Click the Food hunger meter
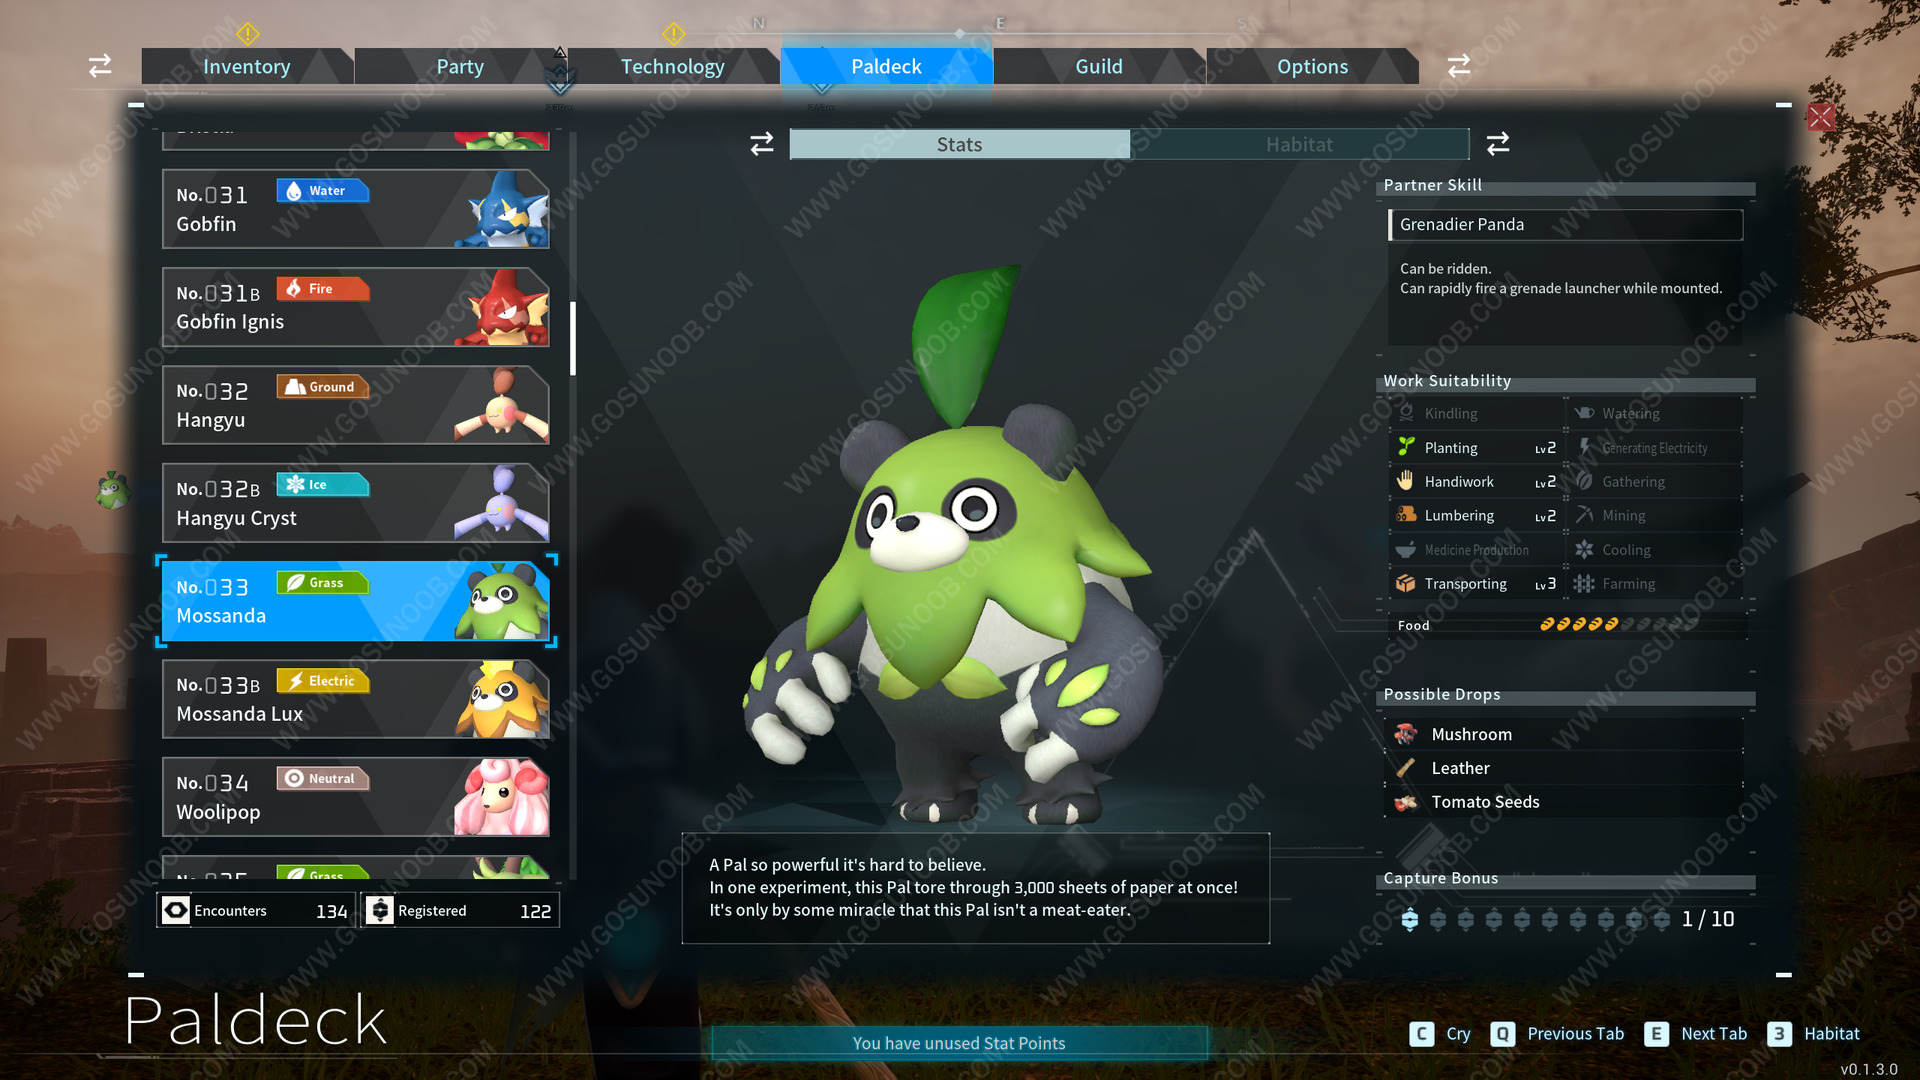This screenshot has width=1920, height=1080. 1619,624
